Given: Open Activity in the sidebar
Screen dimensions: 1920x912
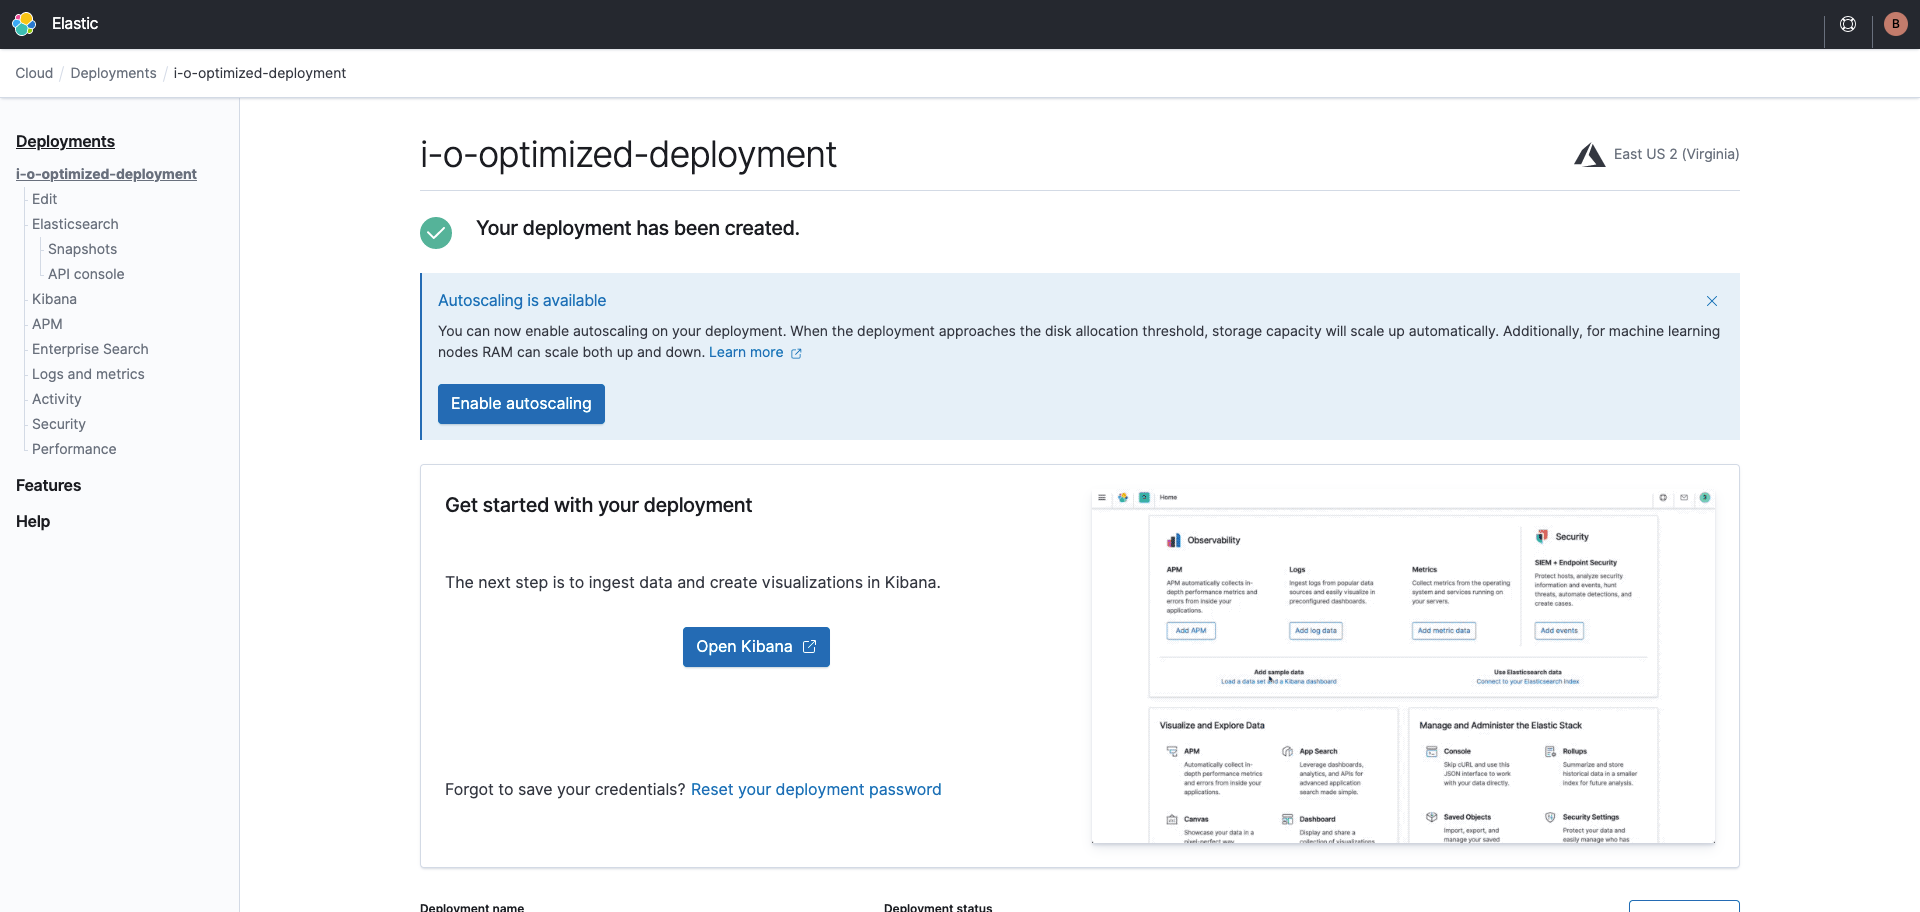Looking at the screenshot, I should coord(56,399).
